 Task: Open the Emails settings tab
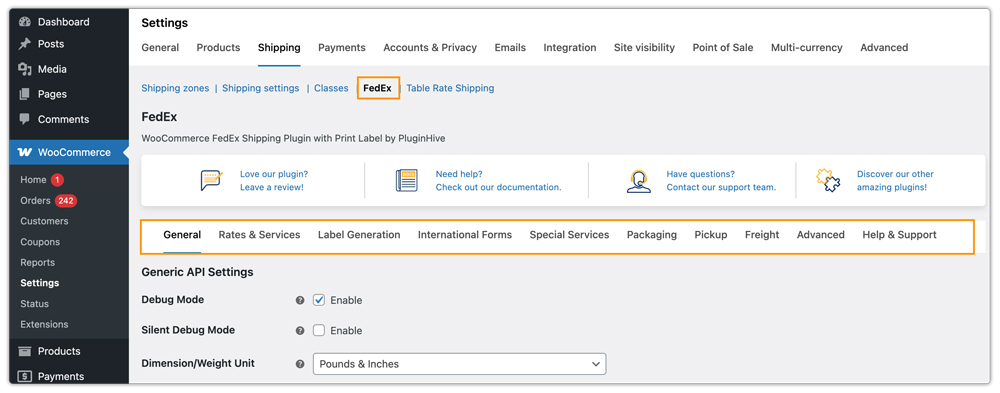[x=510, y=47]
